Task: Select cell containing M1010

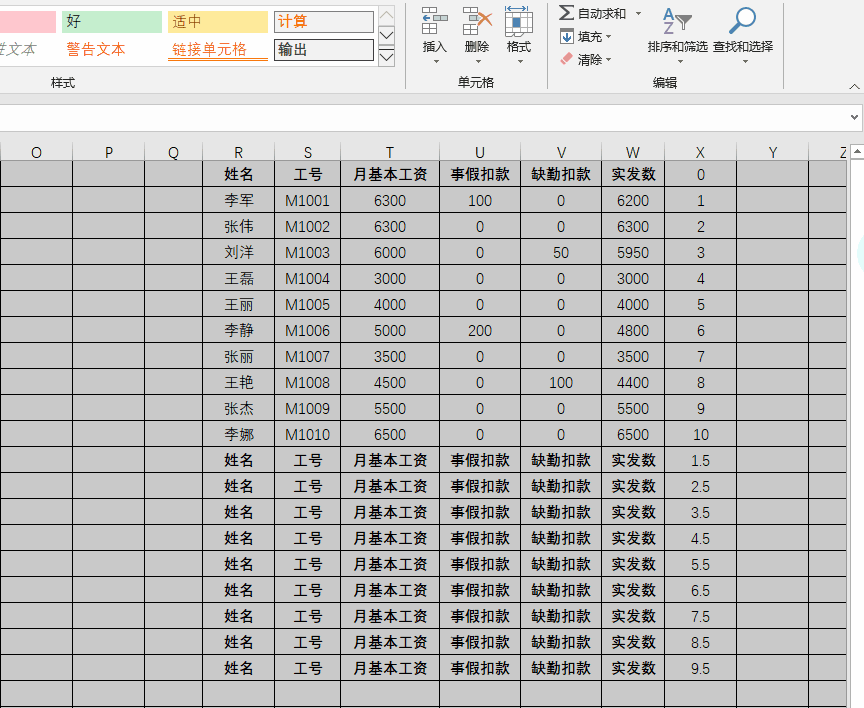Action: click(x=307, y=434)
